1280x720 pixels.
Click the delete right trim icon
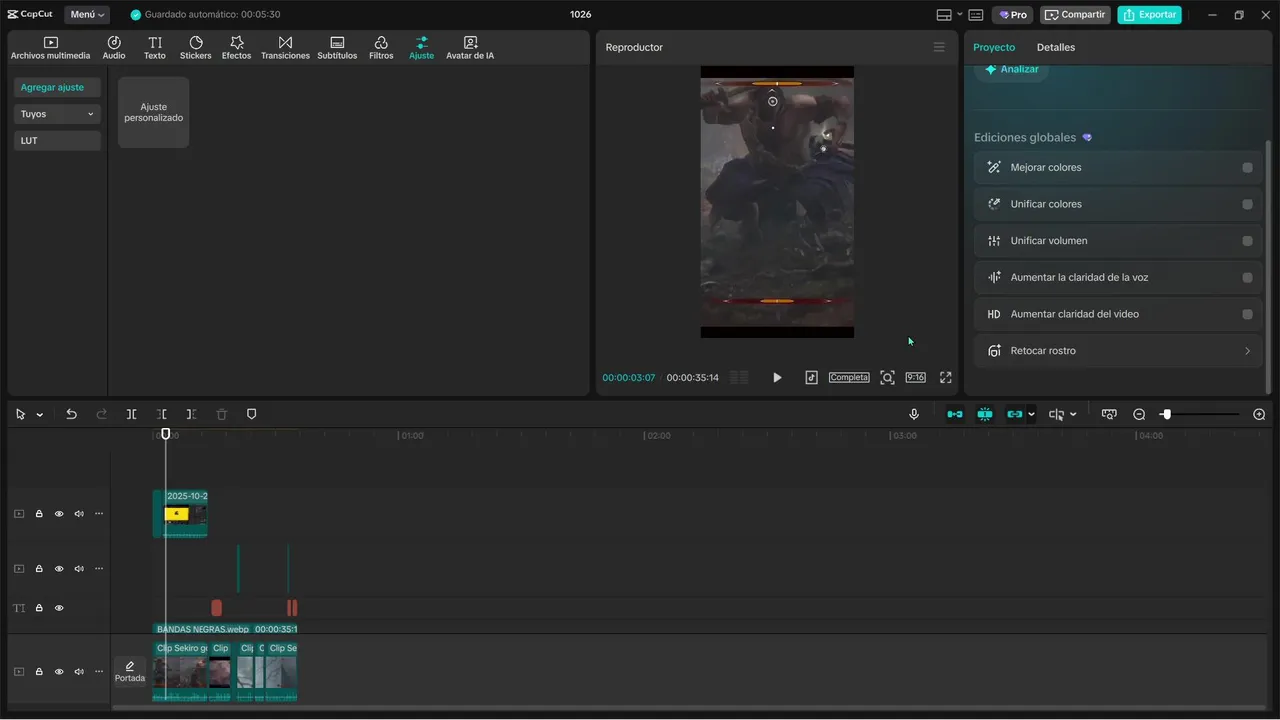(x=191, y=414)
